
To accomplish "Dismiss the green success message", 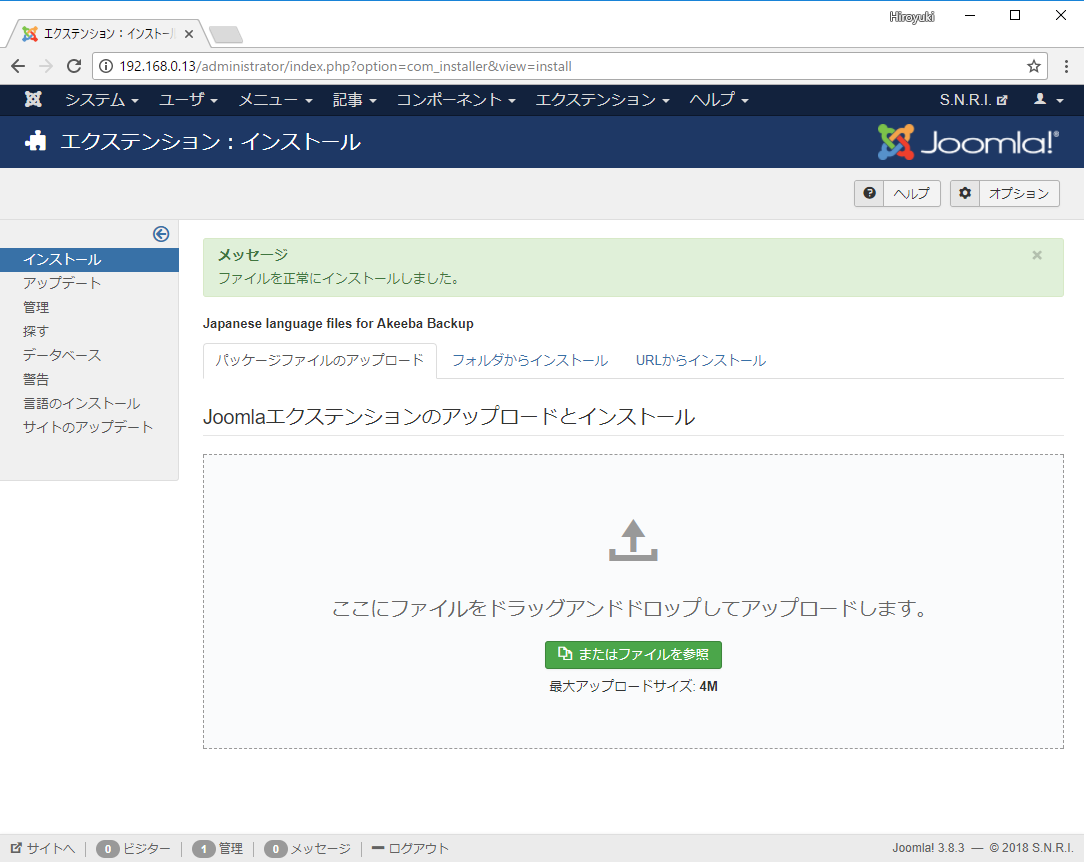I will [1037, 255].
